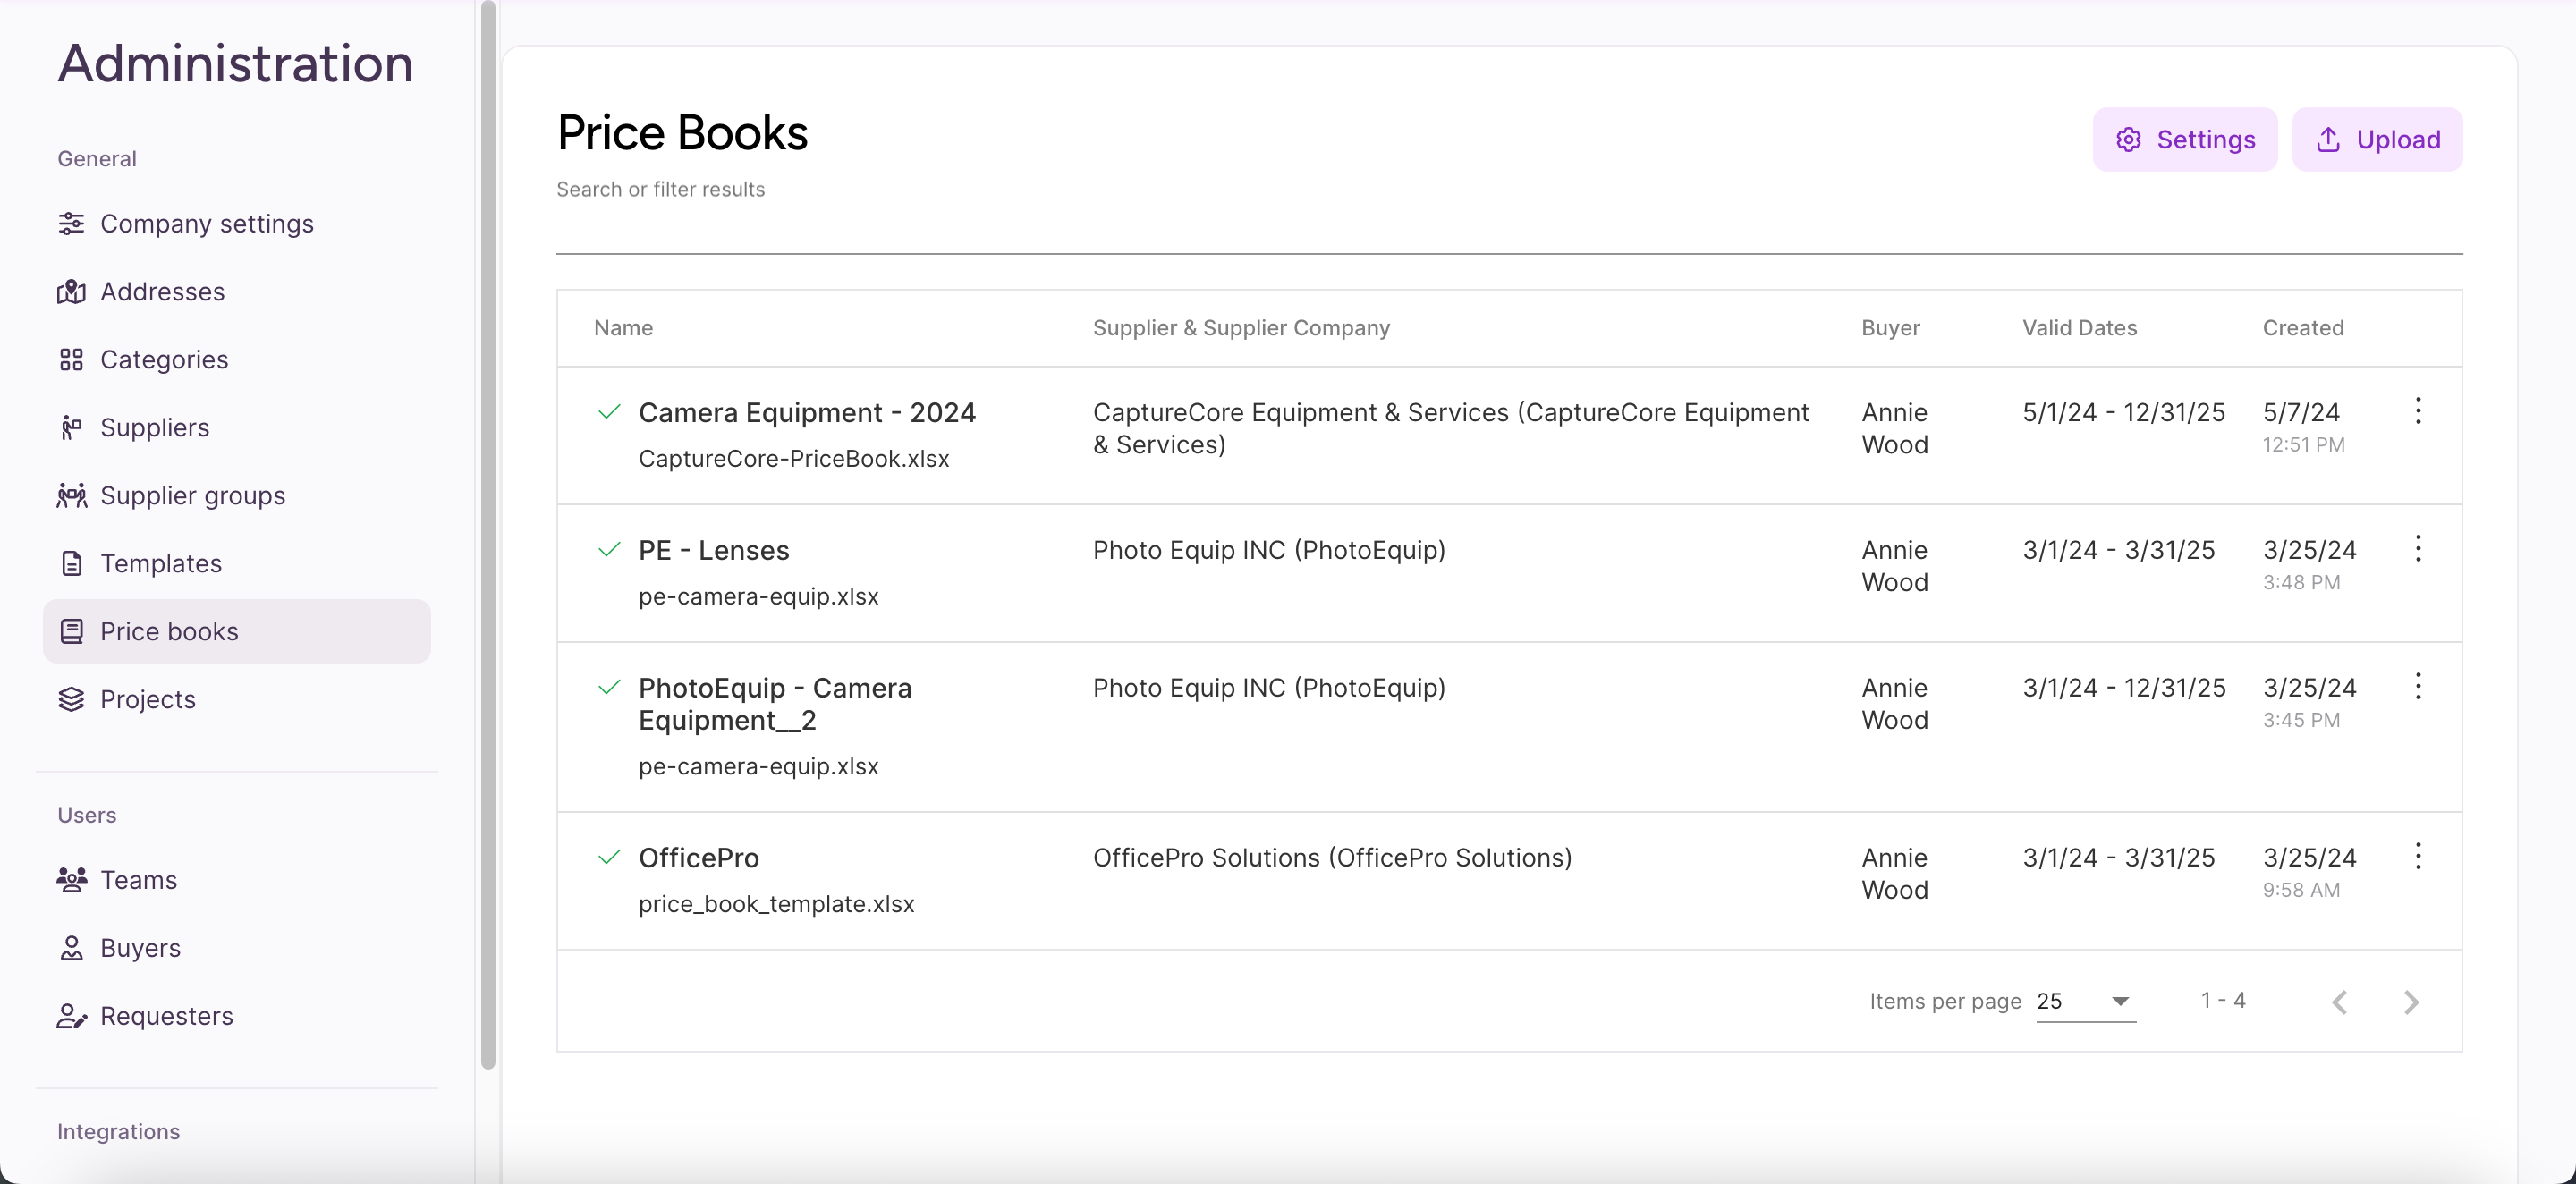This screenshot has width=2576, height=1184.
Task: Open actions menu for OfficePro row
Action: [x=2418, y=856]
